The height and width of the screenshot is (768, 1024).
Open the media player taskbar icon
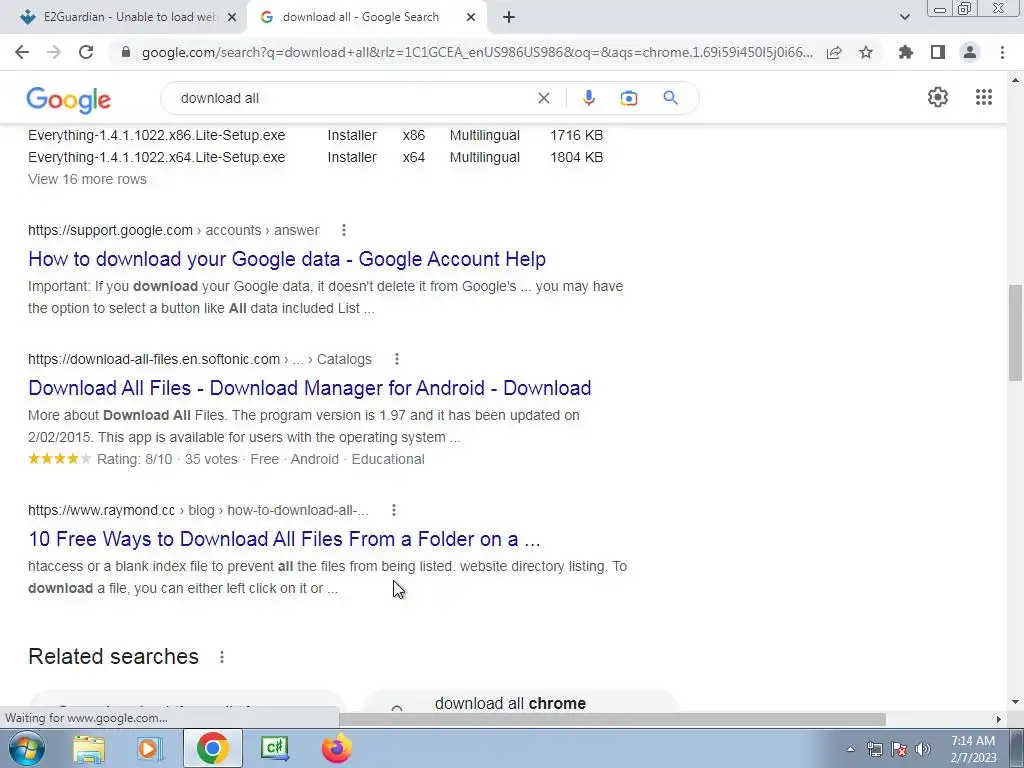click(x=150, y=748)
